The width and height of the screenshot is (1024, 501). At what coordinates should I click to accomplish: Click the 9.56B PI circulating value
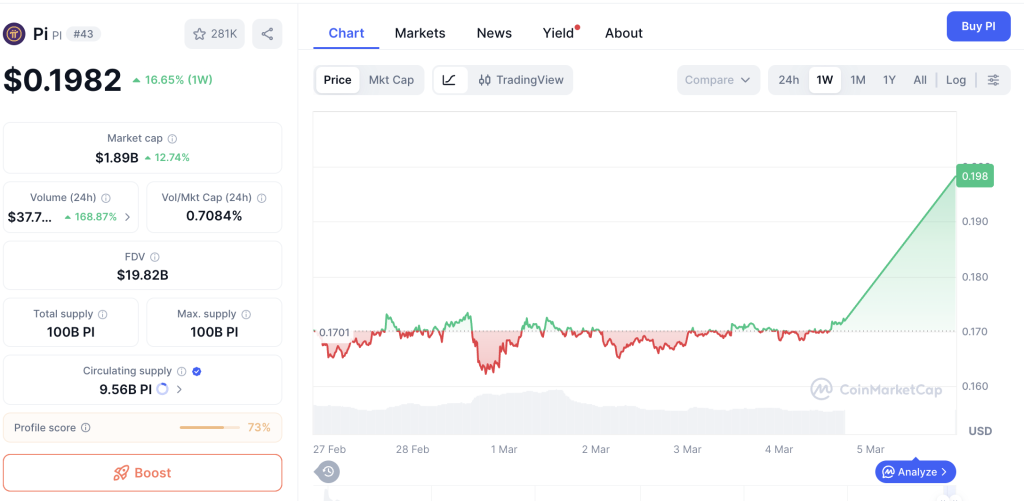click(125, 389)
